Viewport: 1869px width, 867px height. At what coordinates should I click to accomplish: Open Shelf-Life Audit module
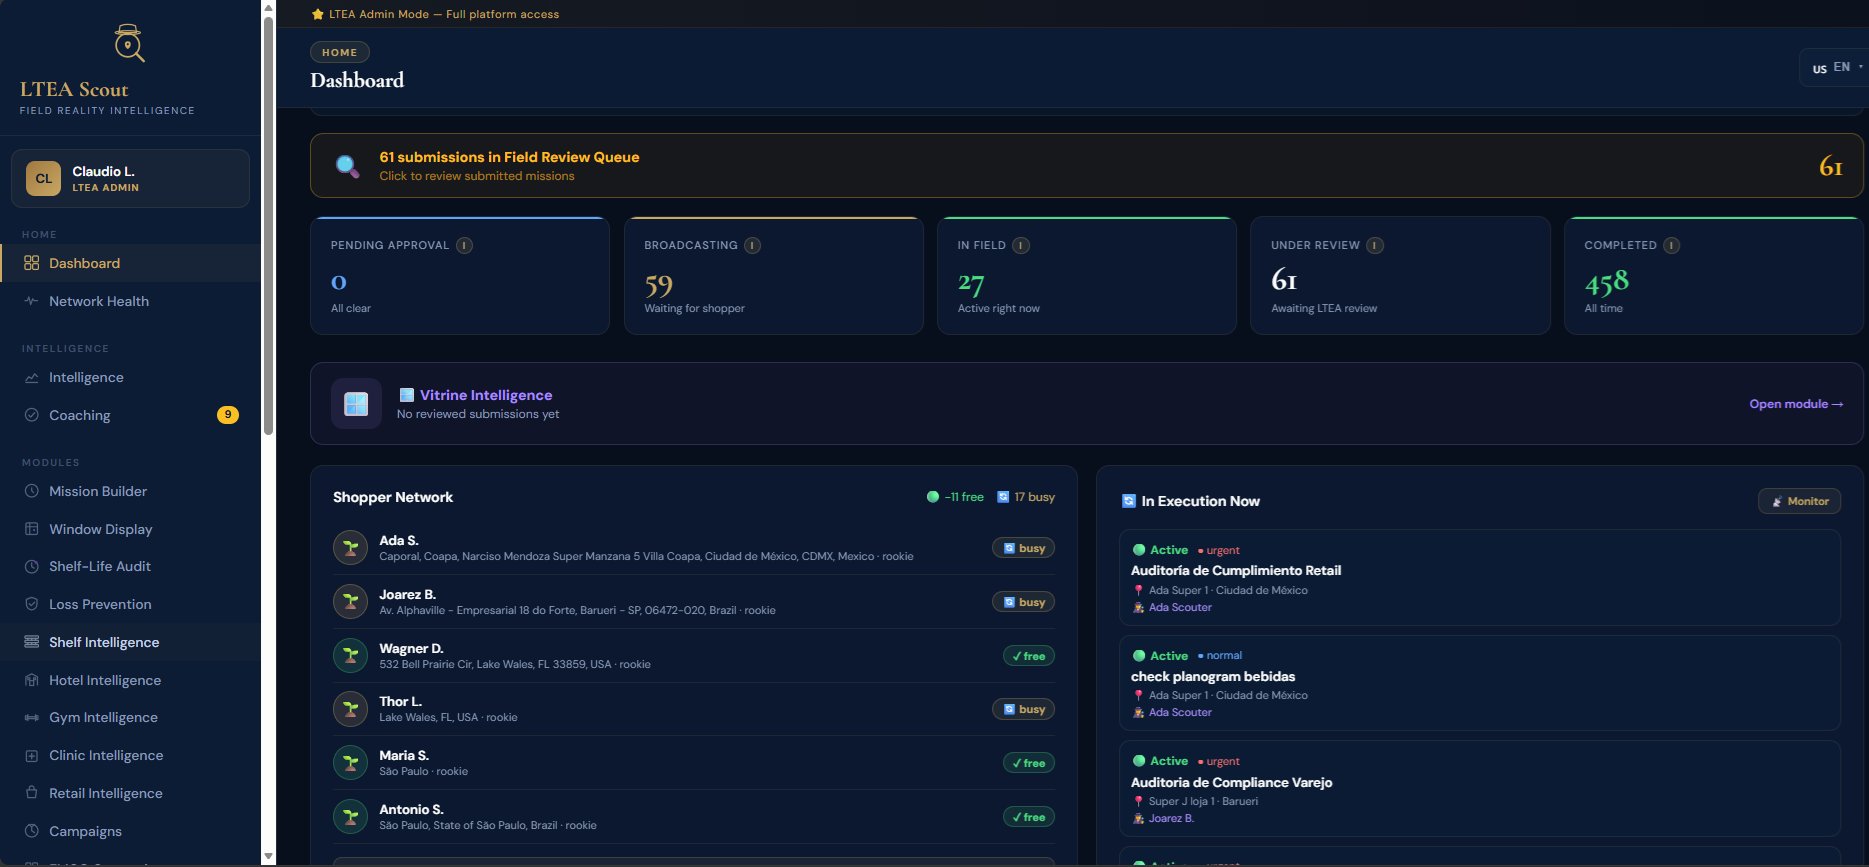coord(130,566)
